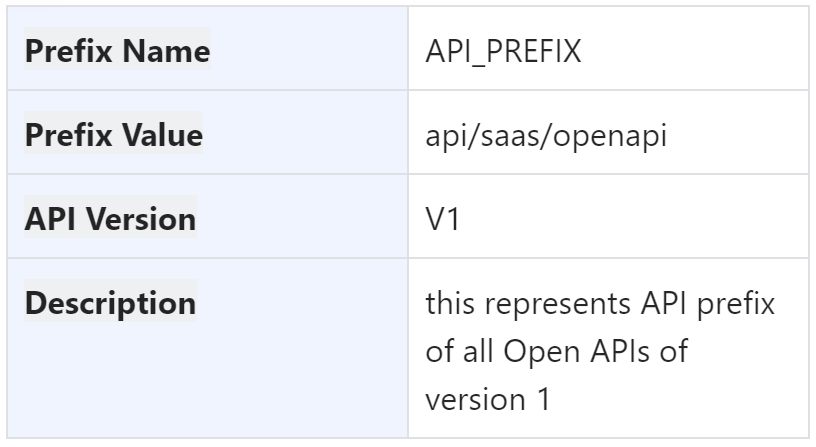The height and width of the screenshot is (447, 816).
Task: Click the "Prefix Name" label cell
Action: [116, 52]
